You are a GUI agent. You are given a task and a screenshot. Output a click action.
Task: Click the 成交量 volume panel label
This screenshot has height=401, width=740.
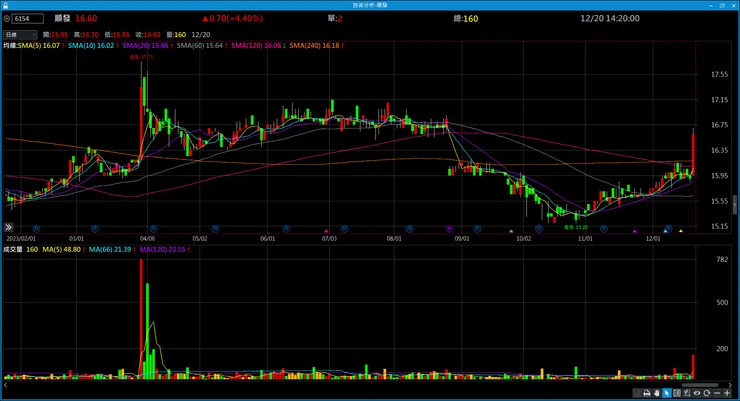(13, 250)
